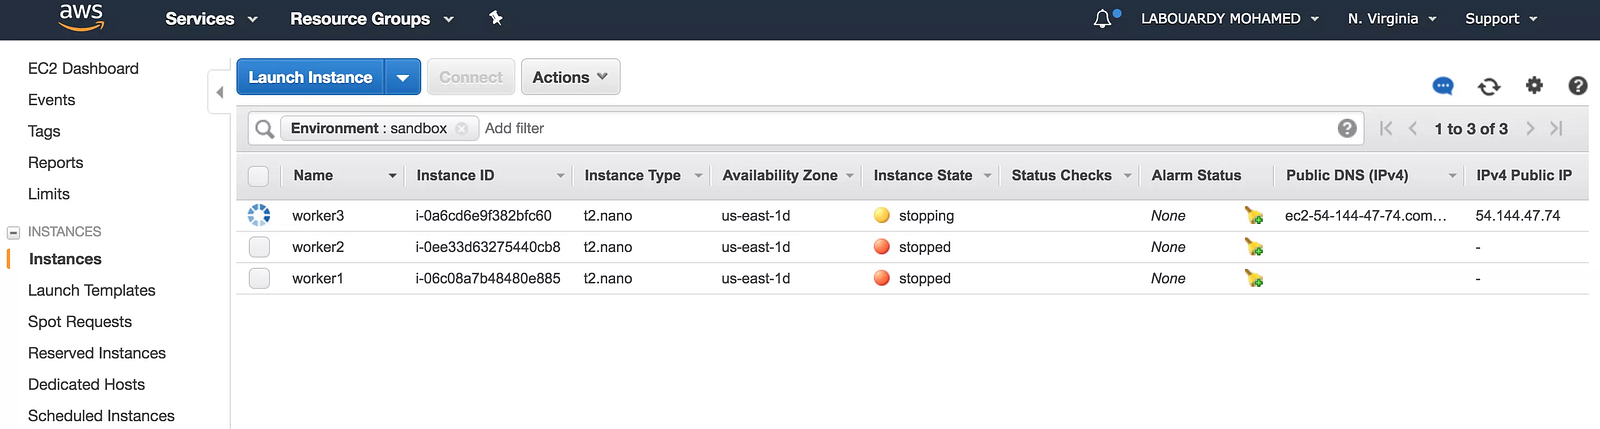
Task: Select the worker1 row checkbox
Action: [x=259, y=278]
